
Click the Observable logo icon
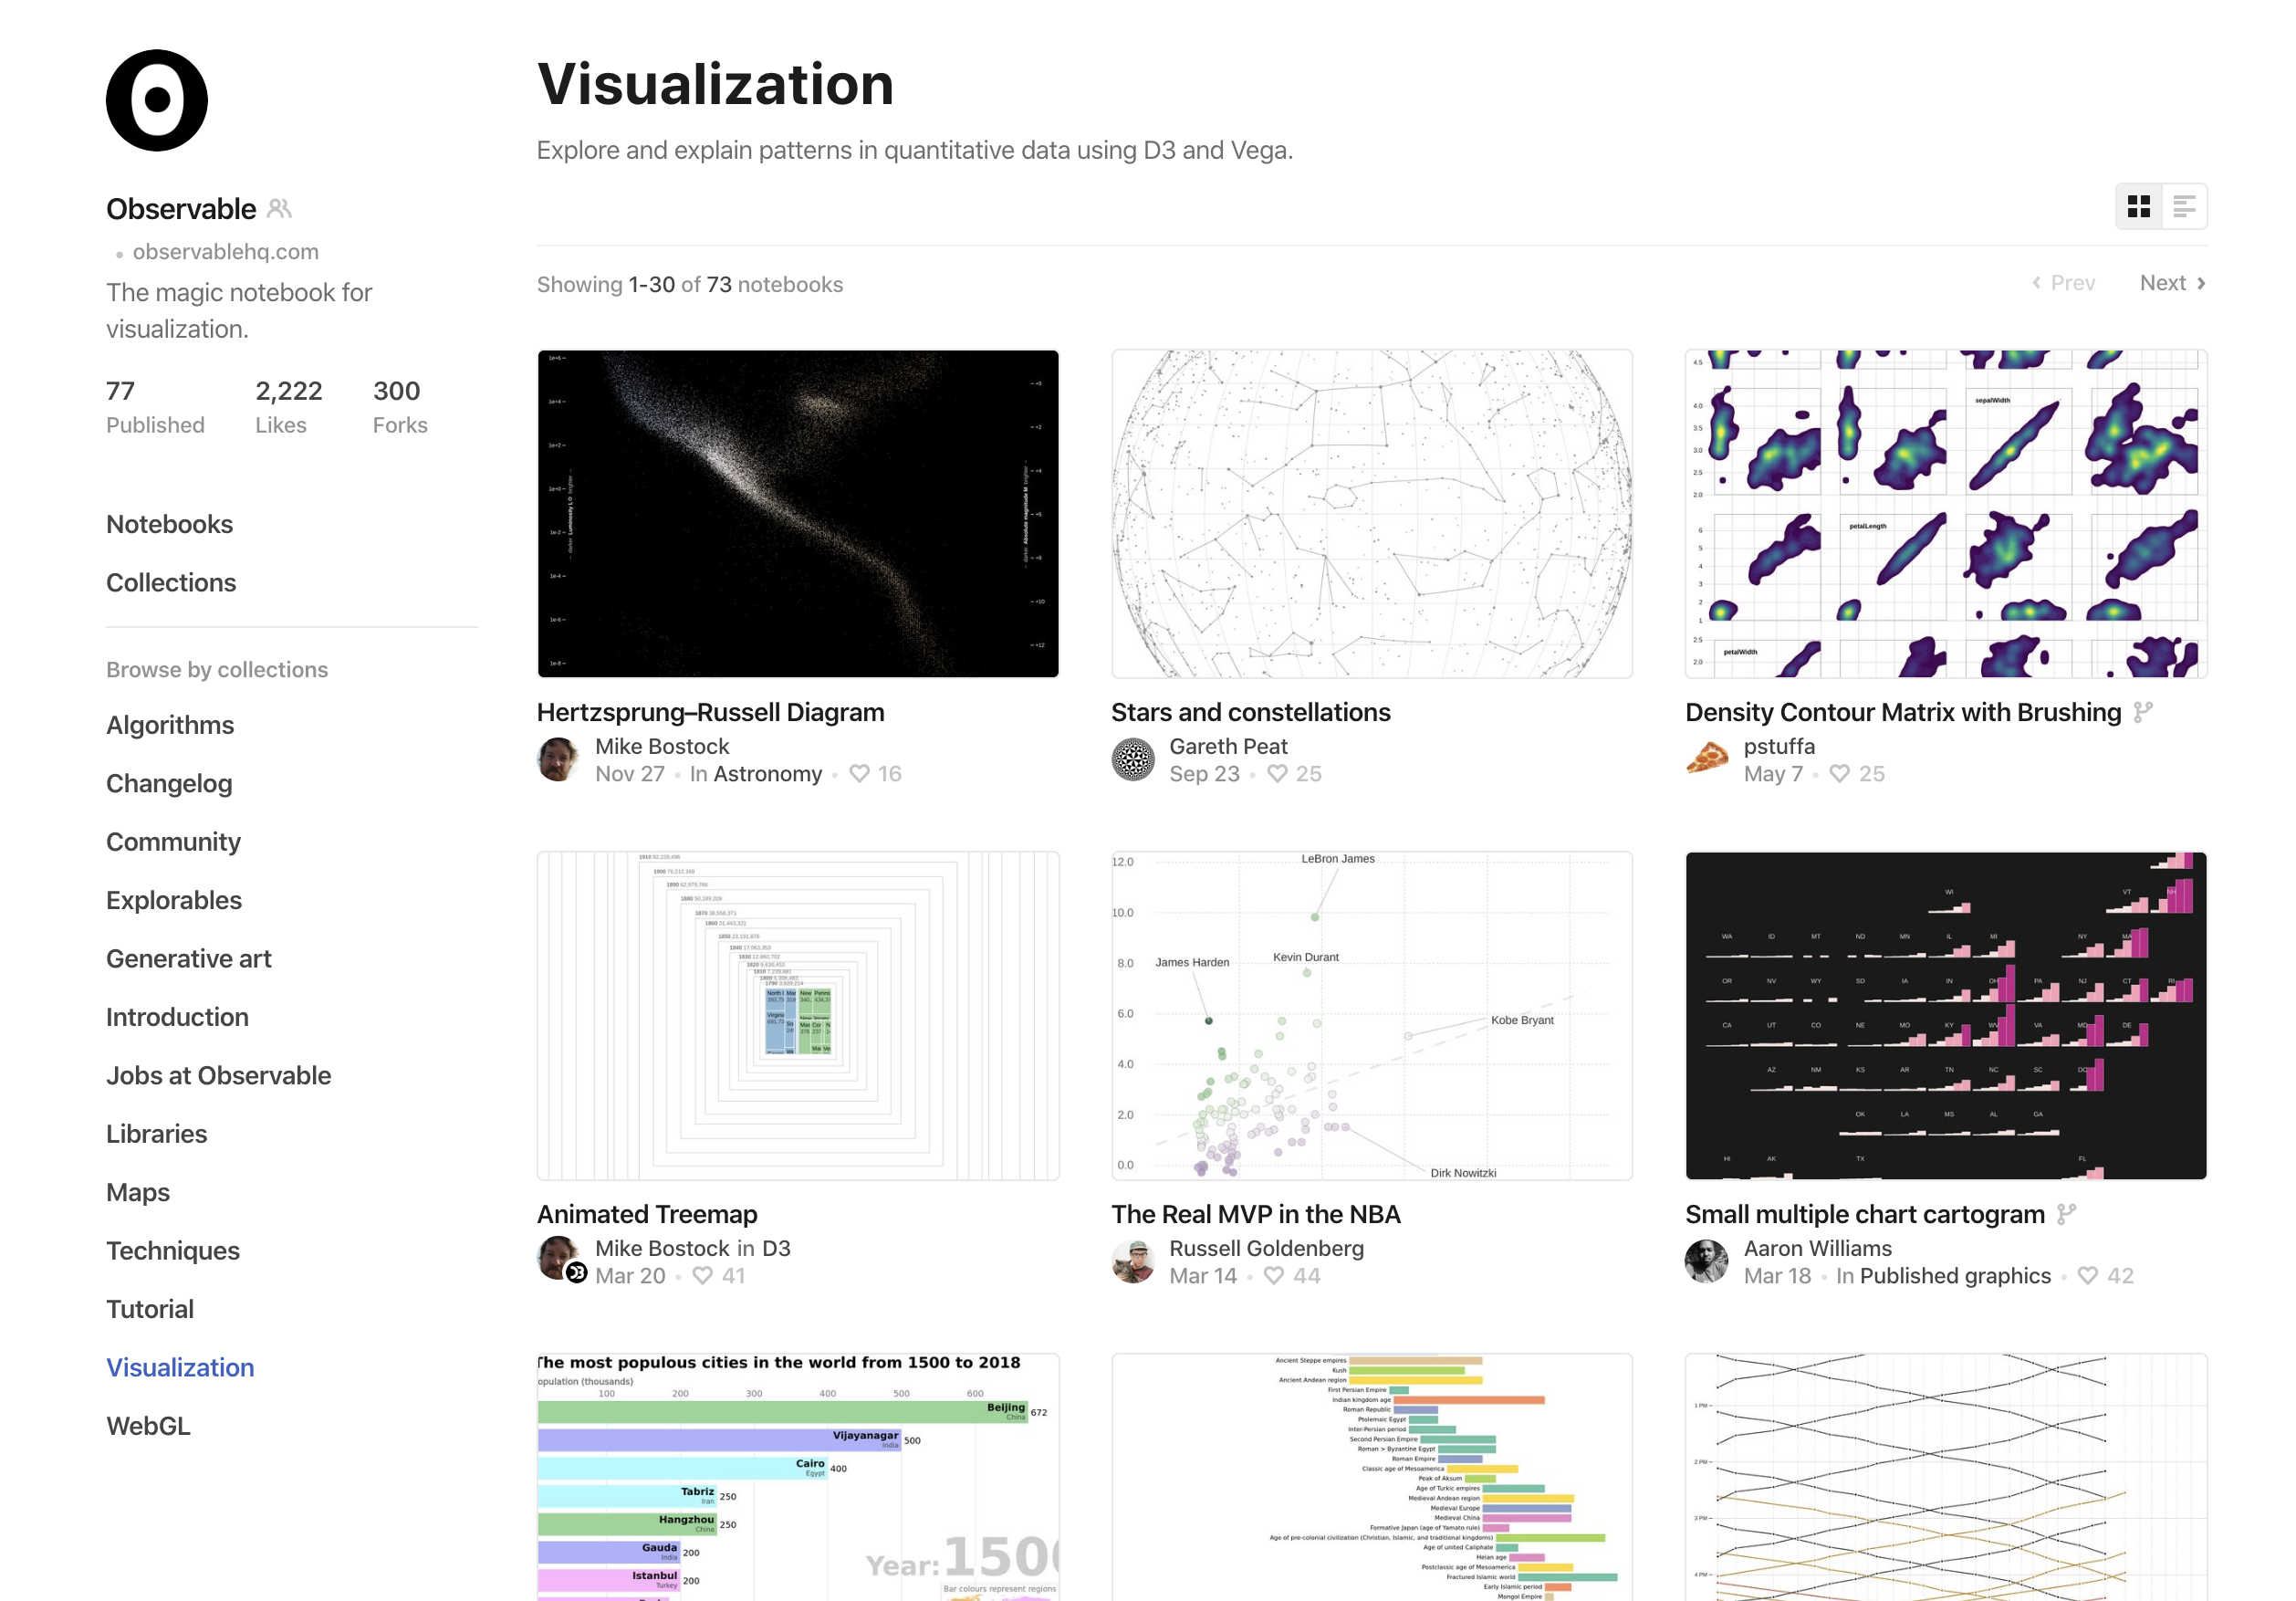tap(157, 100)
